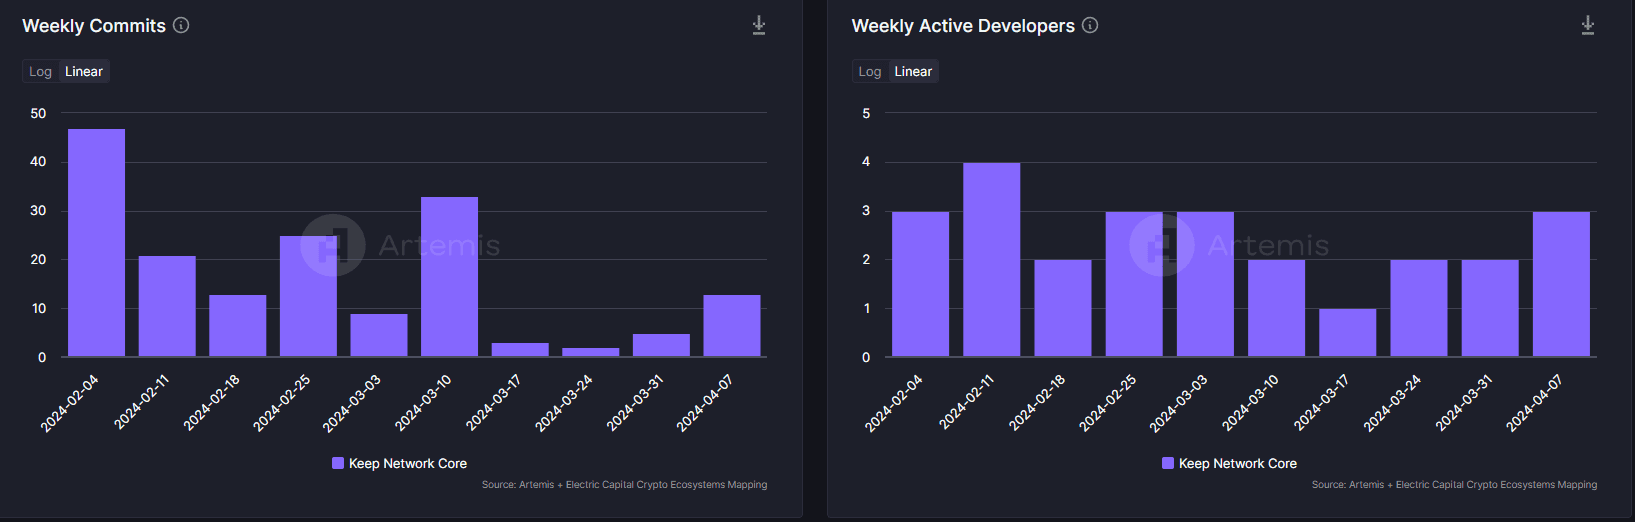Select Linear scale for Weekly Commits
This screenshot has height=522, width=1635.
pyautogui.click(x=84, y=71)
